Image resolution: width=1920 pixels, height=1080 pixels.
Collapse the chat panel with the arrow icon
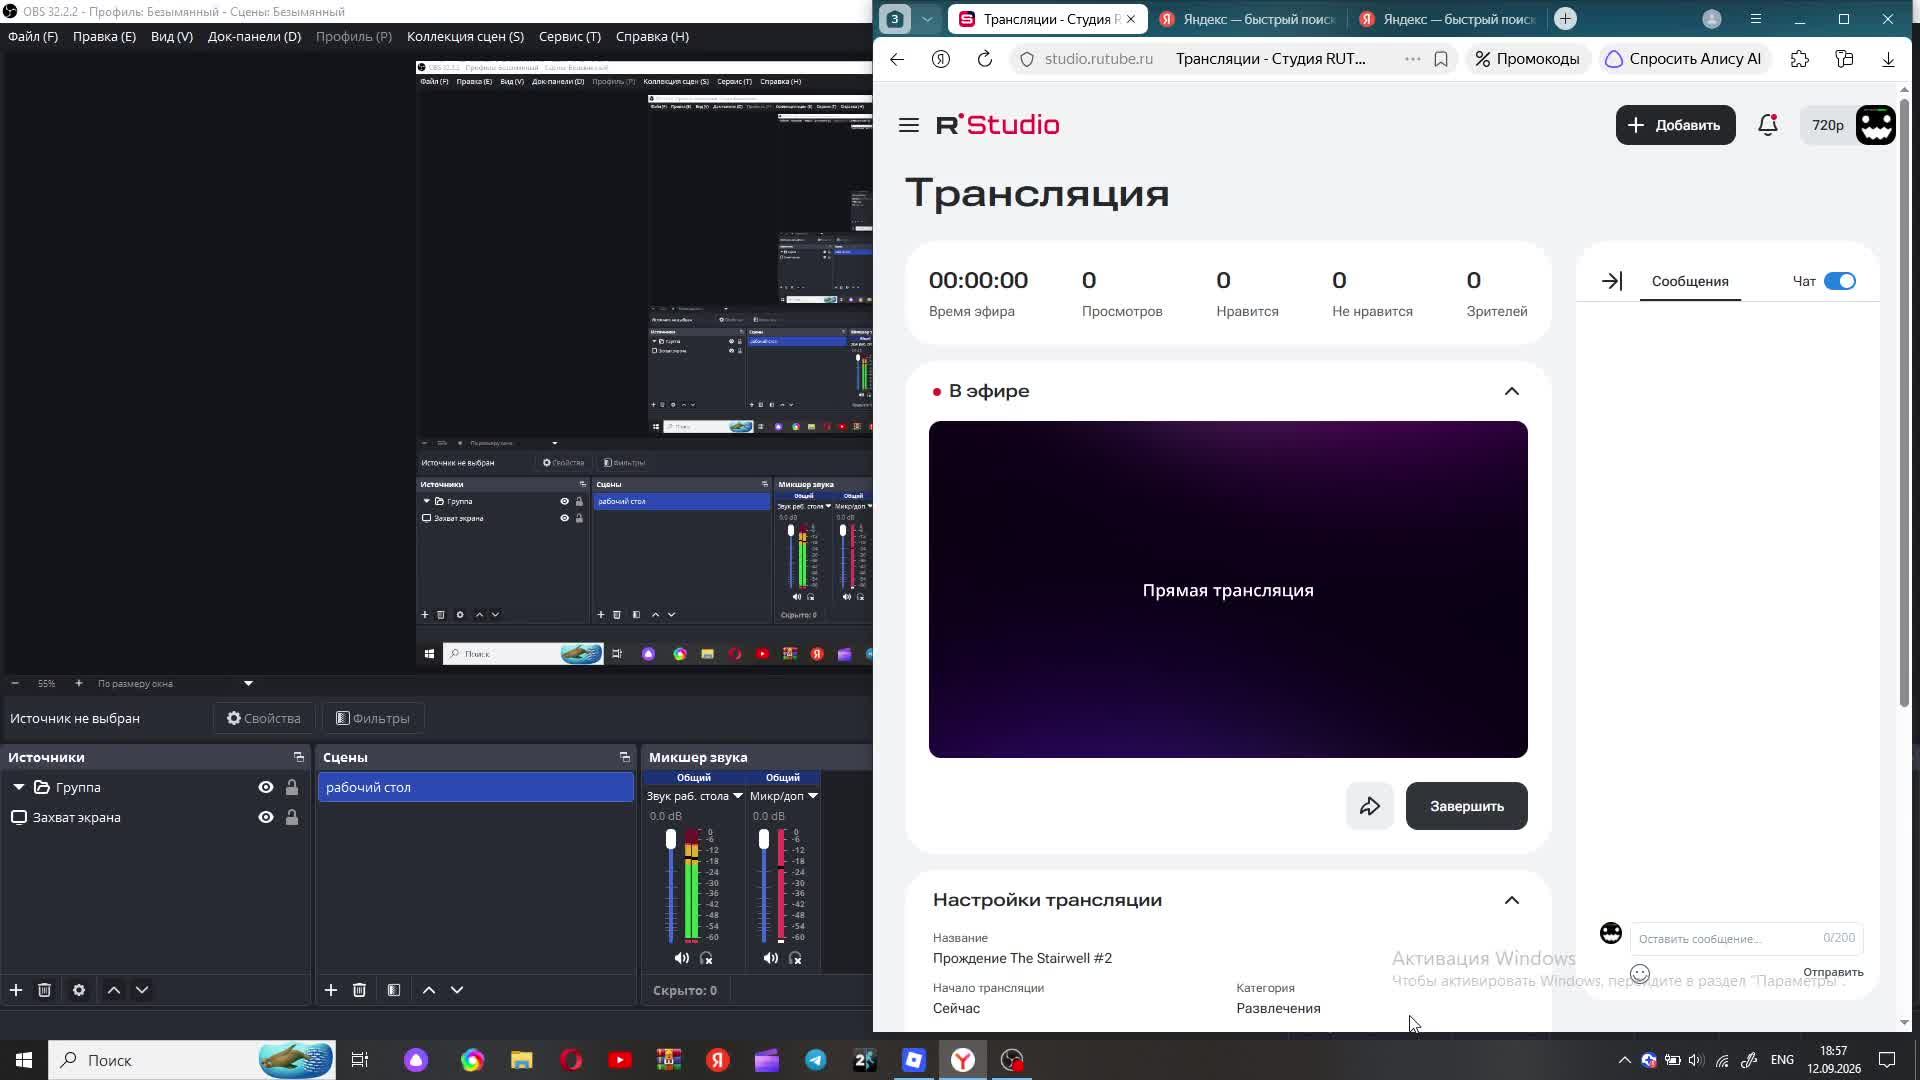pos(1611,281)
